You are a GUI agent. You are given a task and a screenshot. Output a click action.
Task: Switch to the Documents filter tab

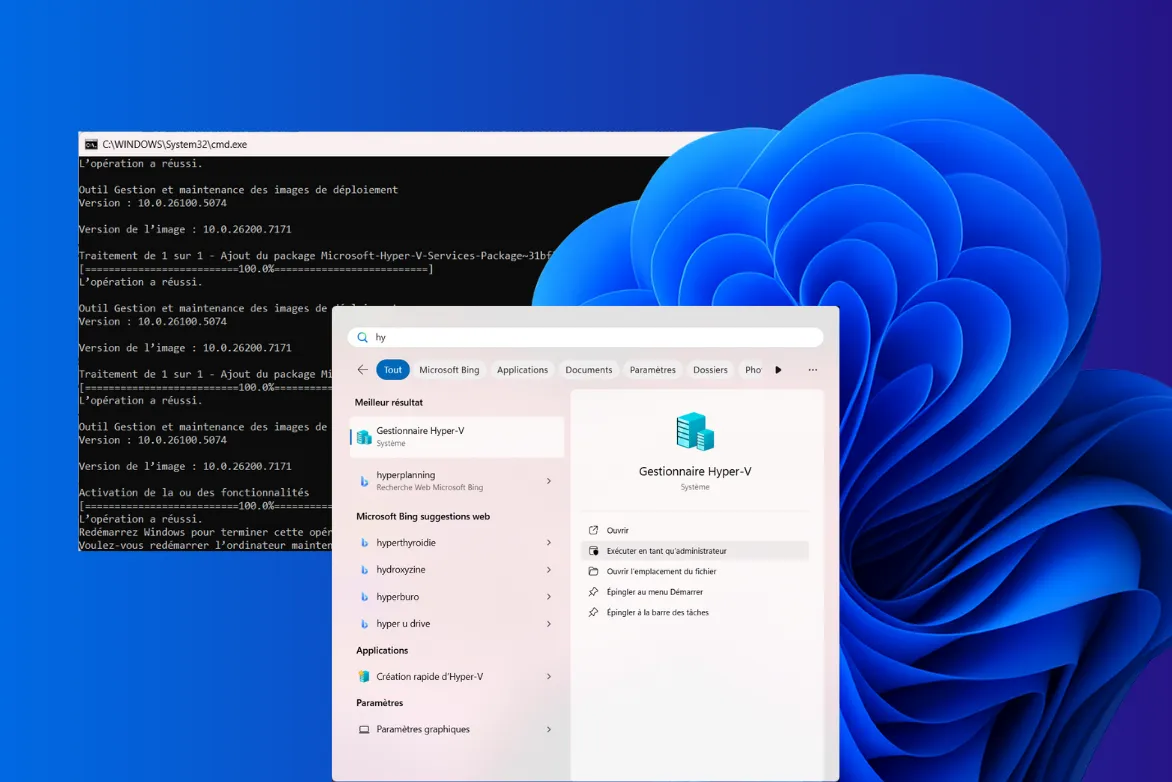pos(589,369)
